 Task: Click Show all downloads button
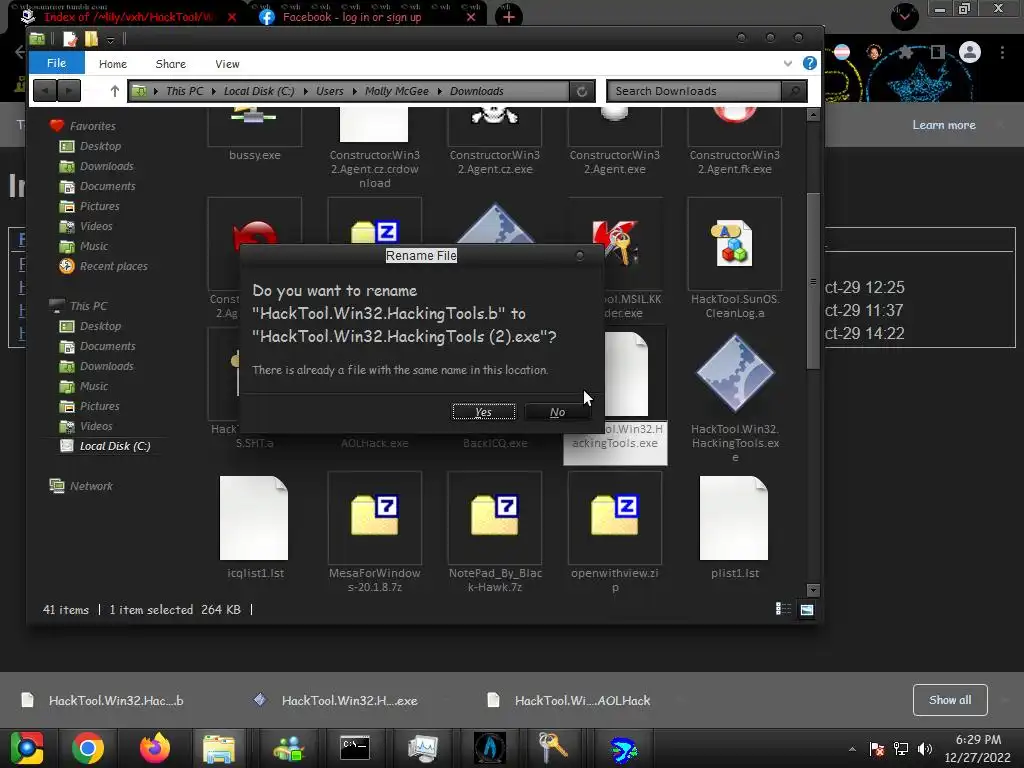click(x=950, y=700)
